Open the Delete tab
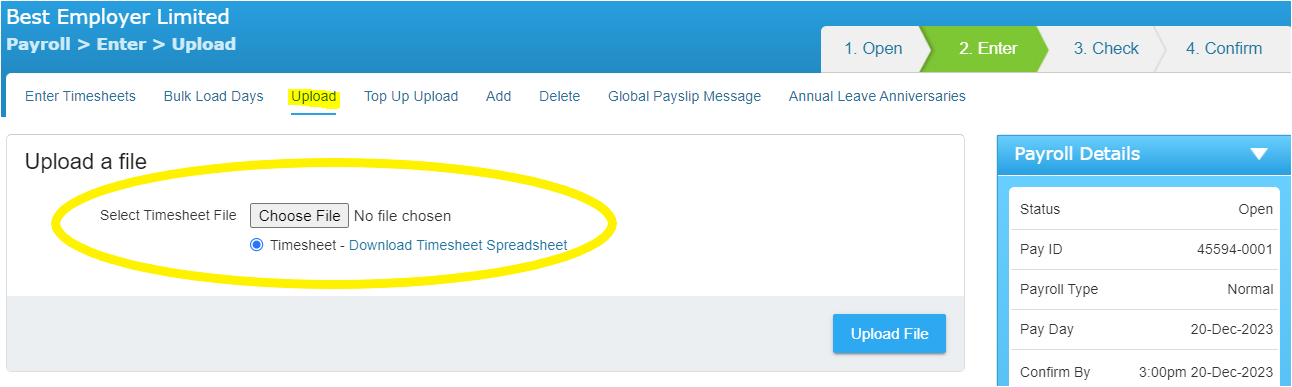Screen dimensions: 1292x387 tap(559, 97)
